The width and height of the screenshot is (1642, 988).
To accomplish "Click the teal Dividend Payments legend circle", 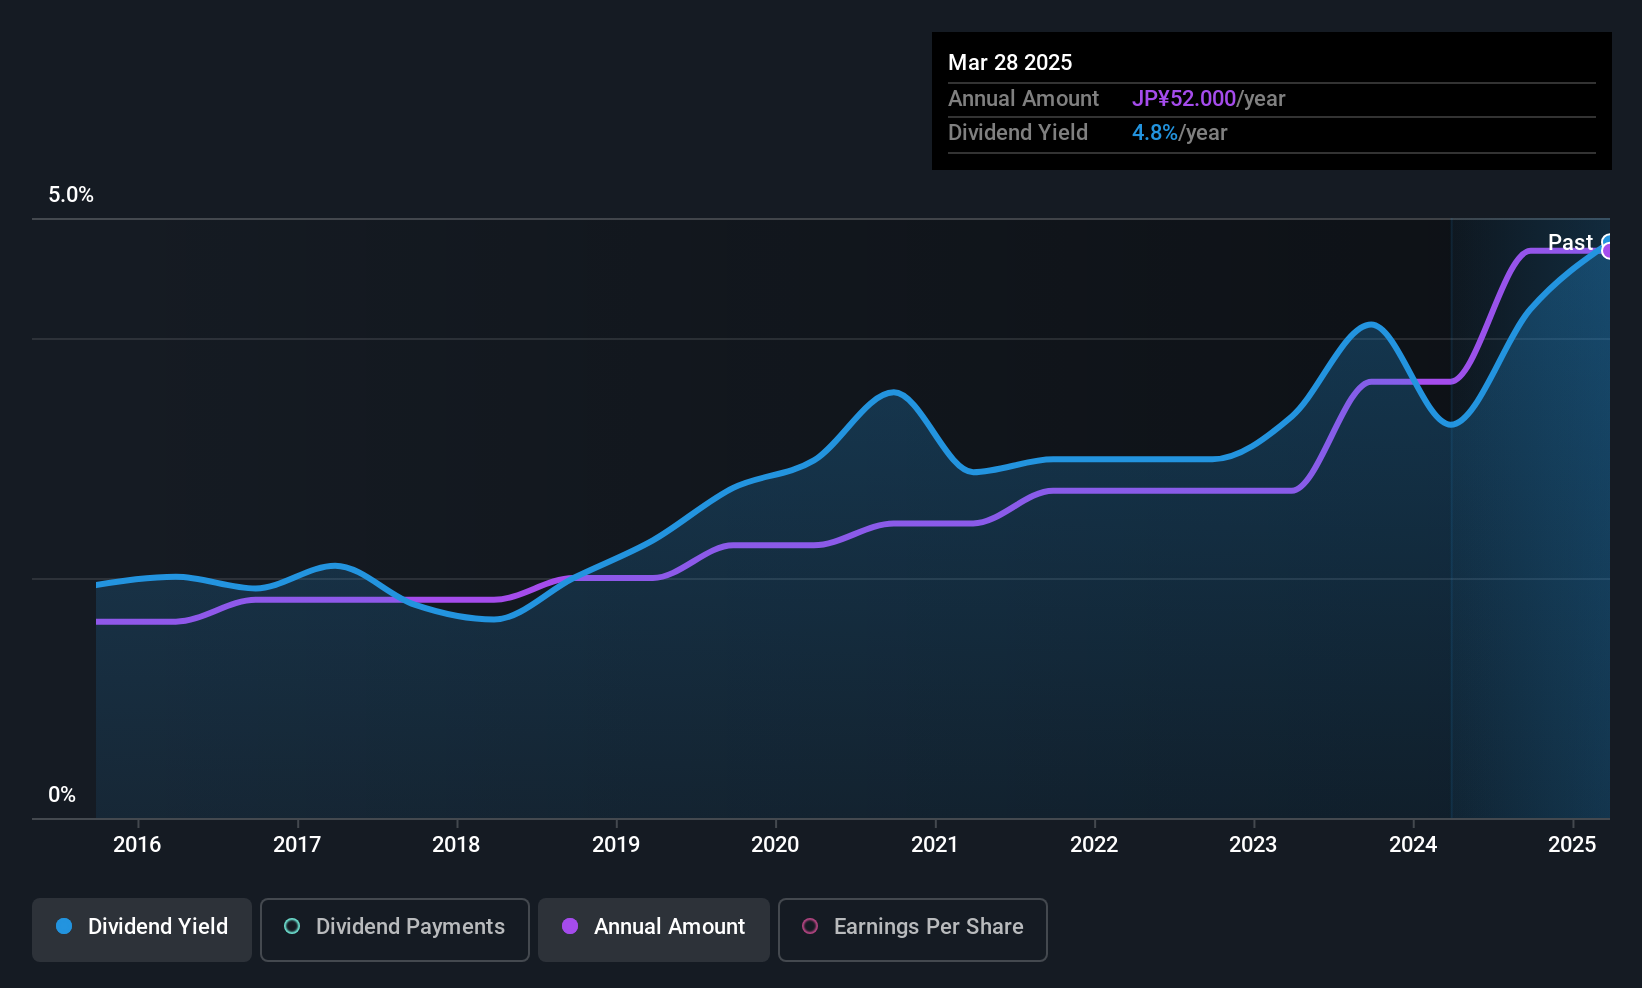I will point(292,926).
